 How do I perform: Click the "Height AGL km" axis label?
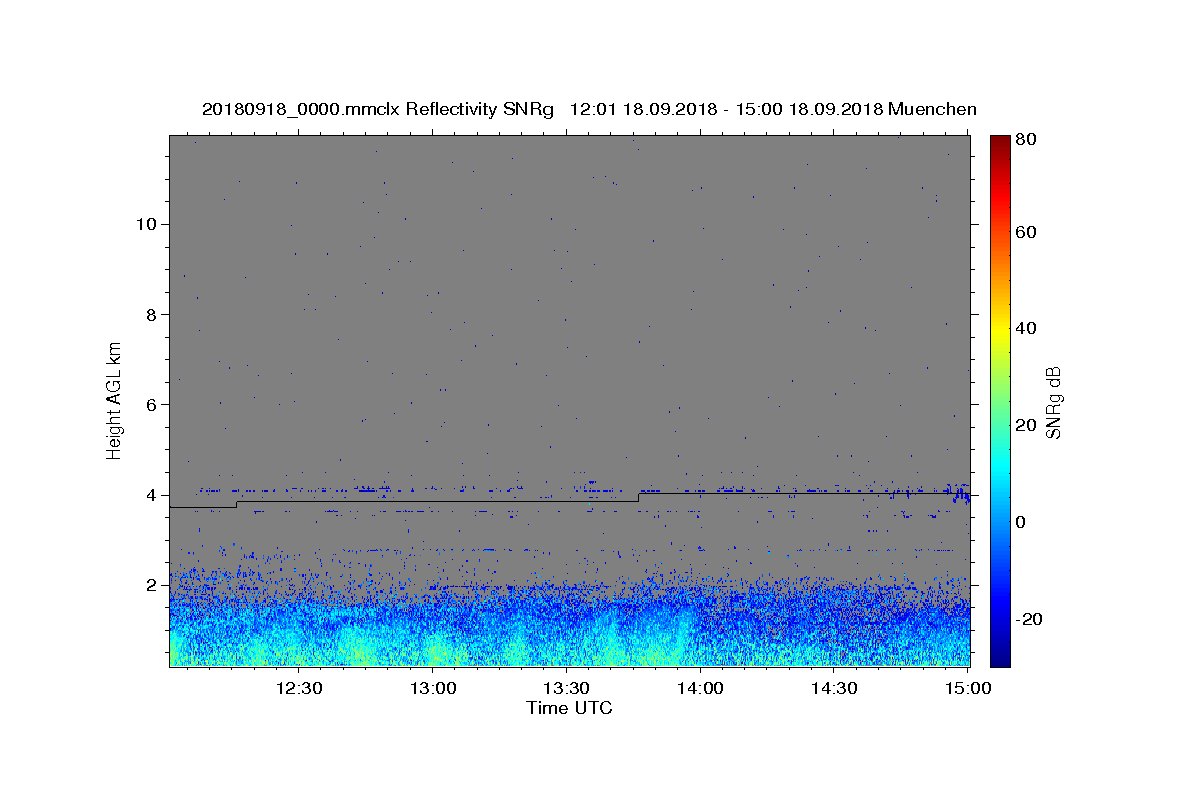[115, 400]
